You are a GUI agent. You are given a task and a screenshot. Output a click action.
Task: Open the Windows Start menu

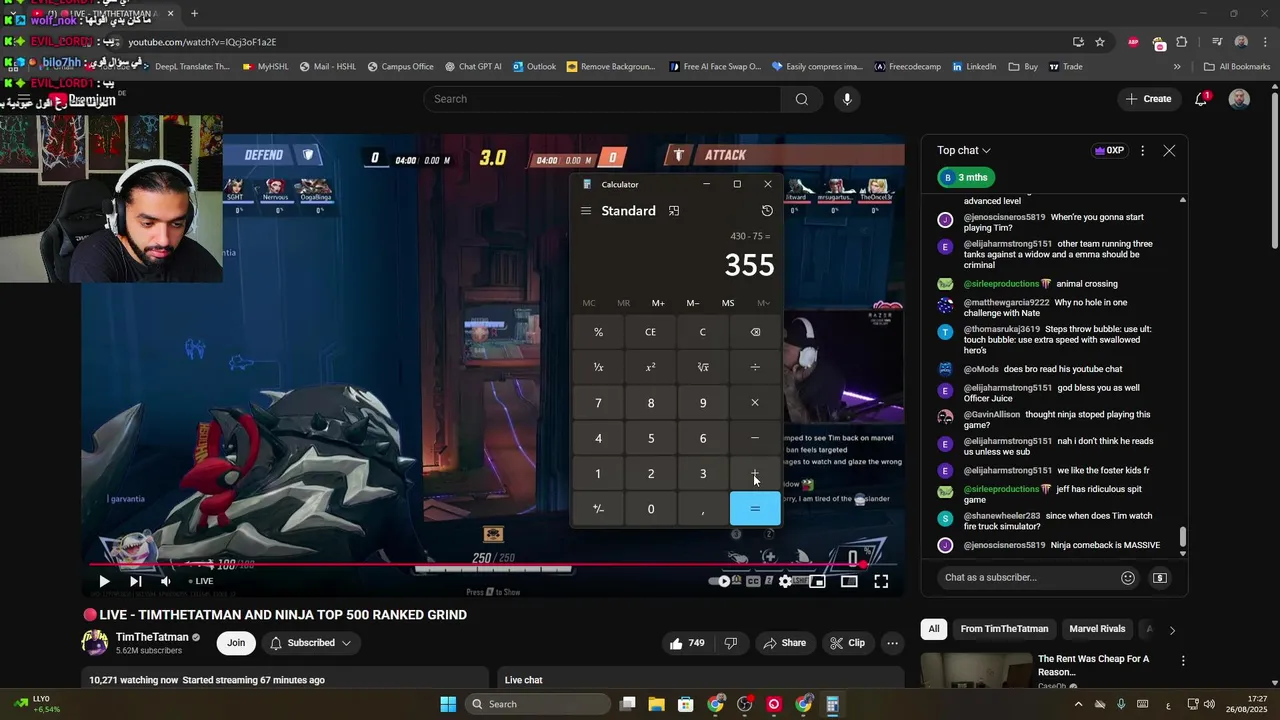click(x=448, y=704)
